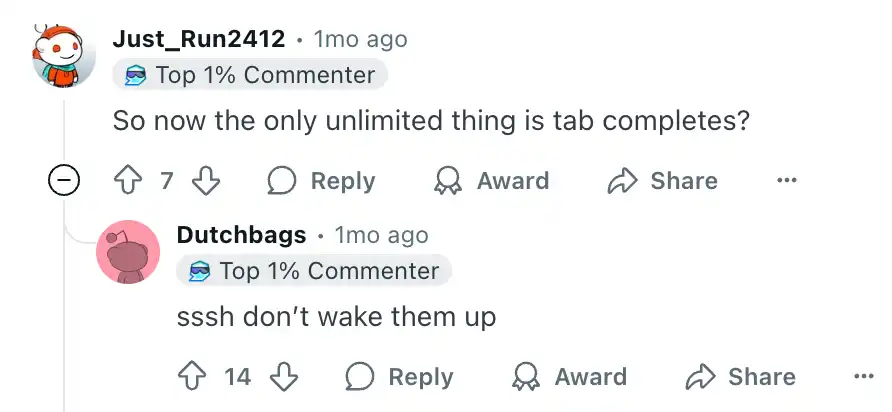Click the 1mo ago timestamp on Dutchbags' reply

tap(382, 235)
